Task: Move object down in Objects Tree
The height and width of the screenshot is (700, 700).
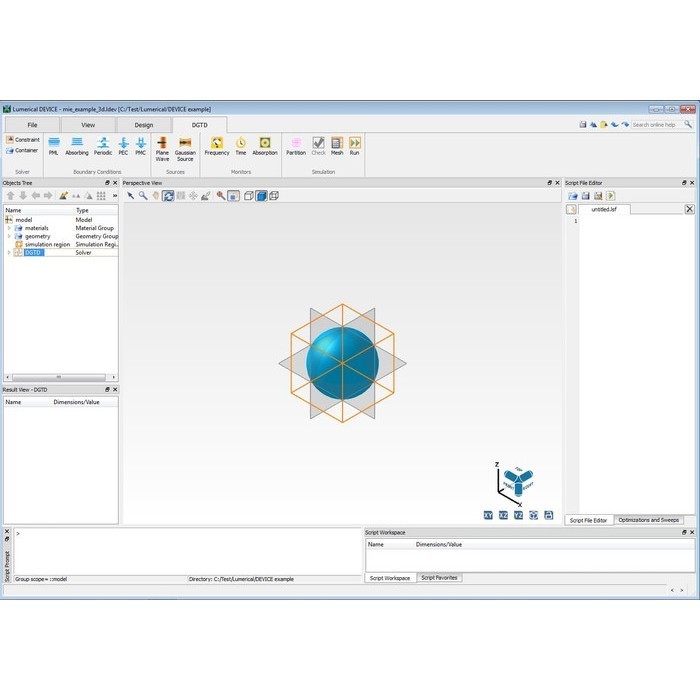Action: pos(23,196)
